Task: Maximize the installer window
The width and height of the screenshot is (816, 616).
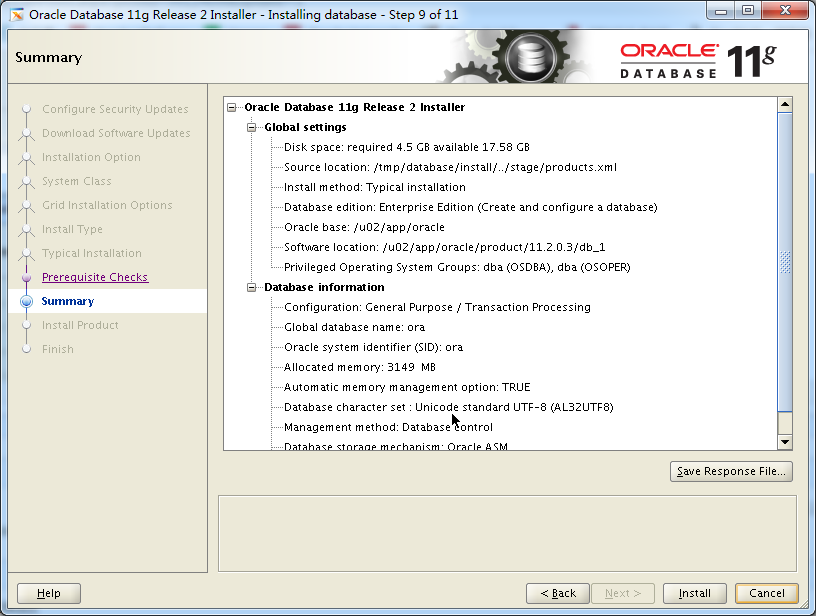Action: pyautogui.click(x=748, y=11)
